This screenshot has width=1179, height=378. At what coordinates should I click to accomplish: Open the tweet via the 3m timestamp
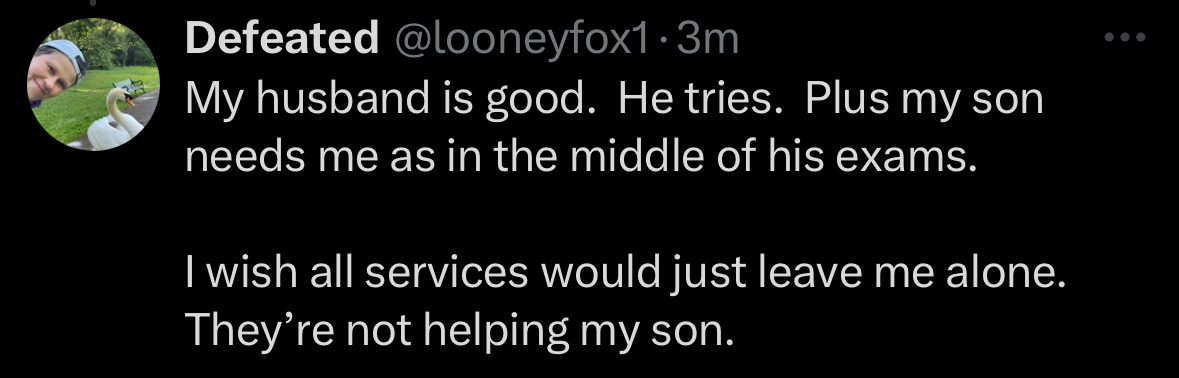click(708, 40)
